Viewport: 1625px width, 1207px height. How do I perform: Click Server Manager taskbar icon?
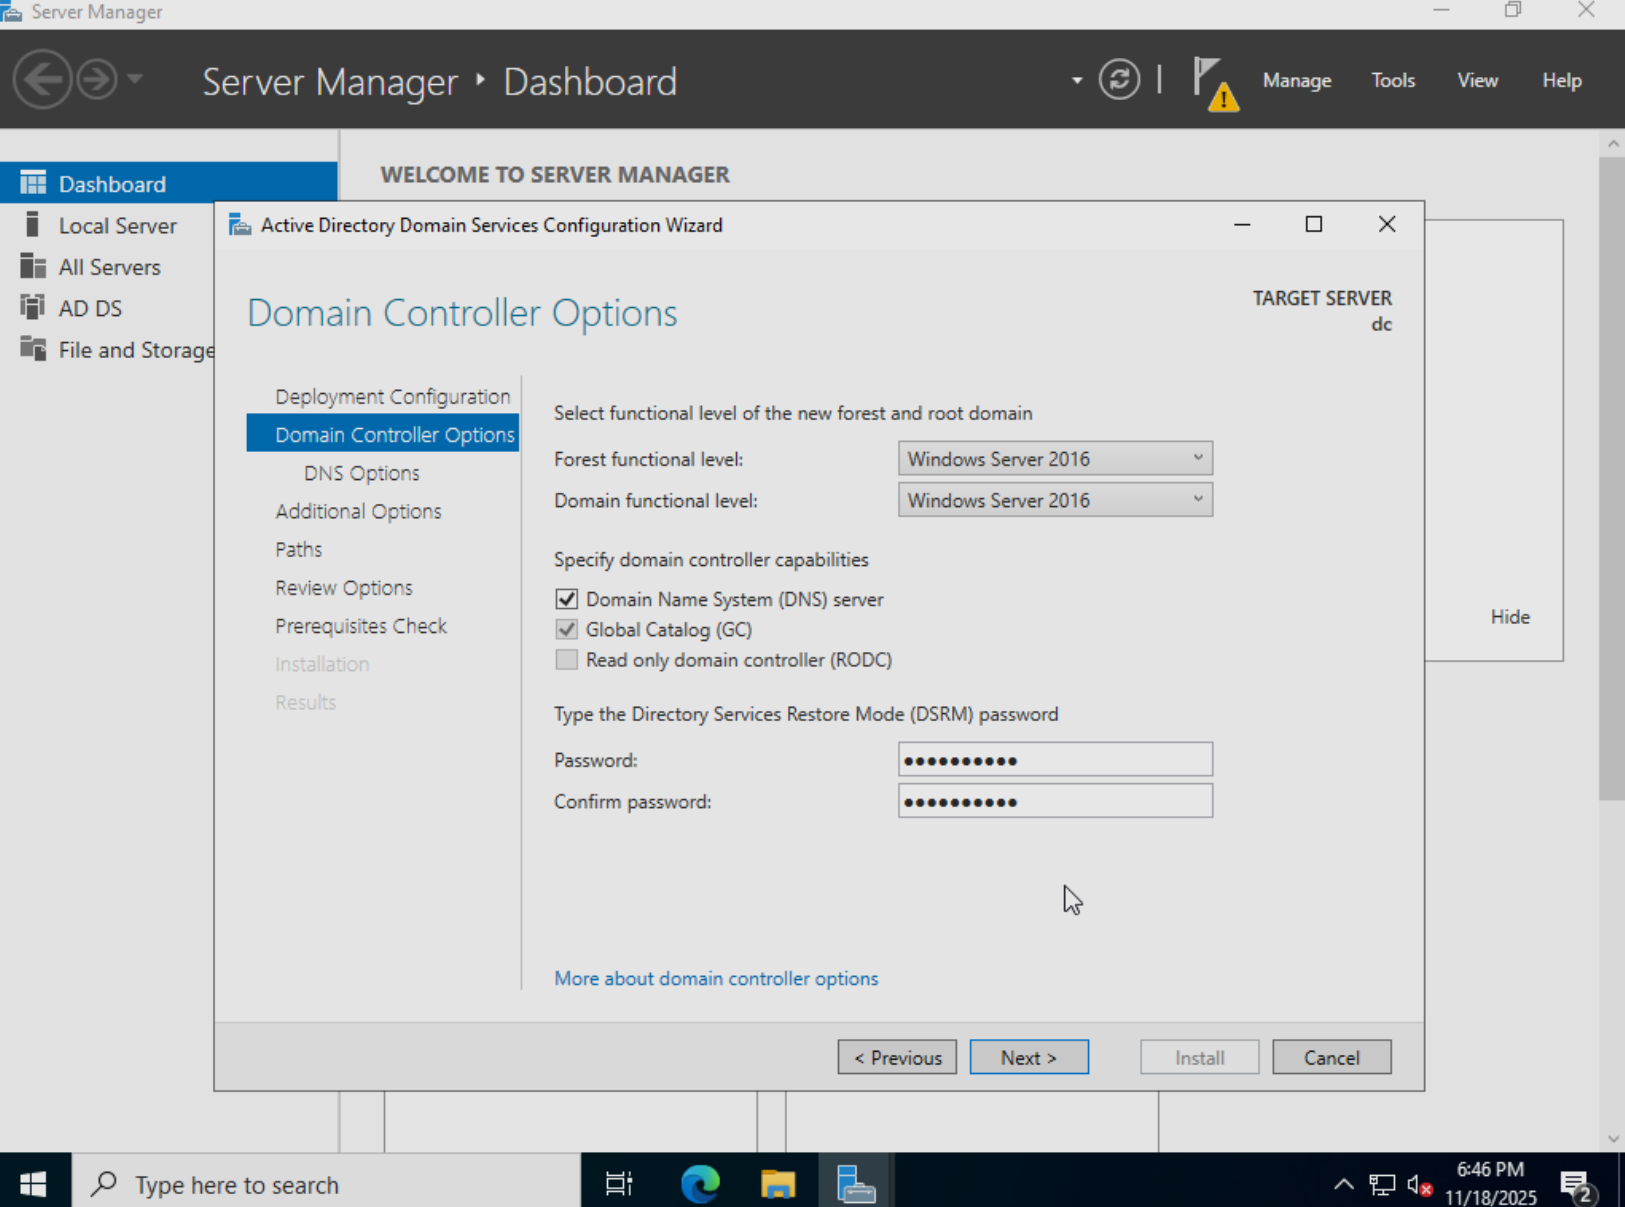856,1184
